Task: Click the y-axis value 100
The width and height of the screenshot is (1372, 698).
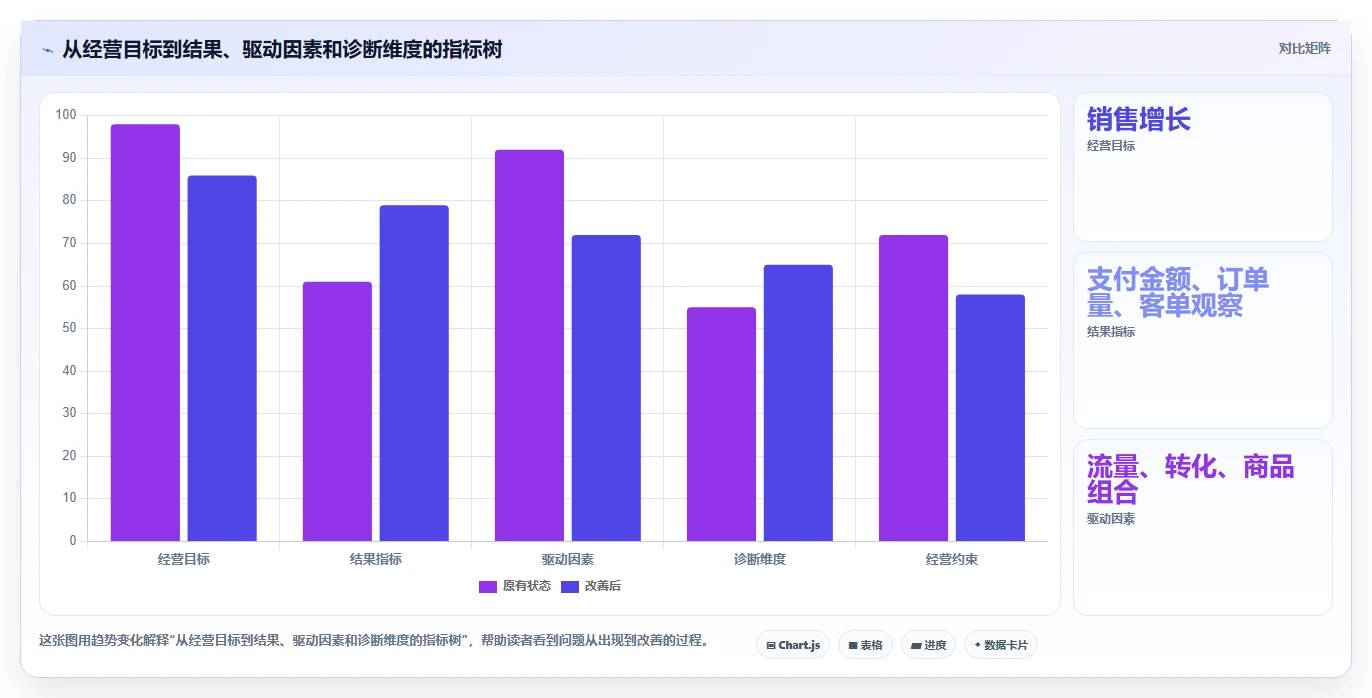Action: click(x=66, y=115)
